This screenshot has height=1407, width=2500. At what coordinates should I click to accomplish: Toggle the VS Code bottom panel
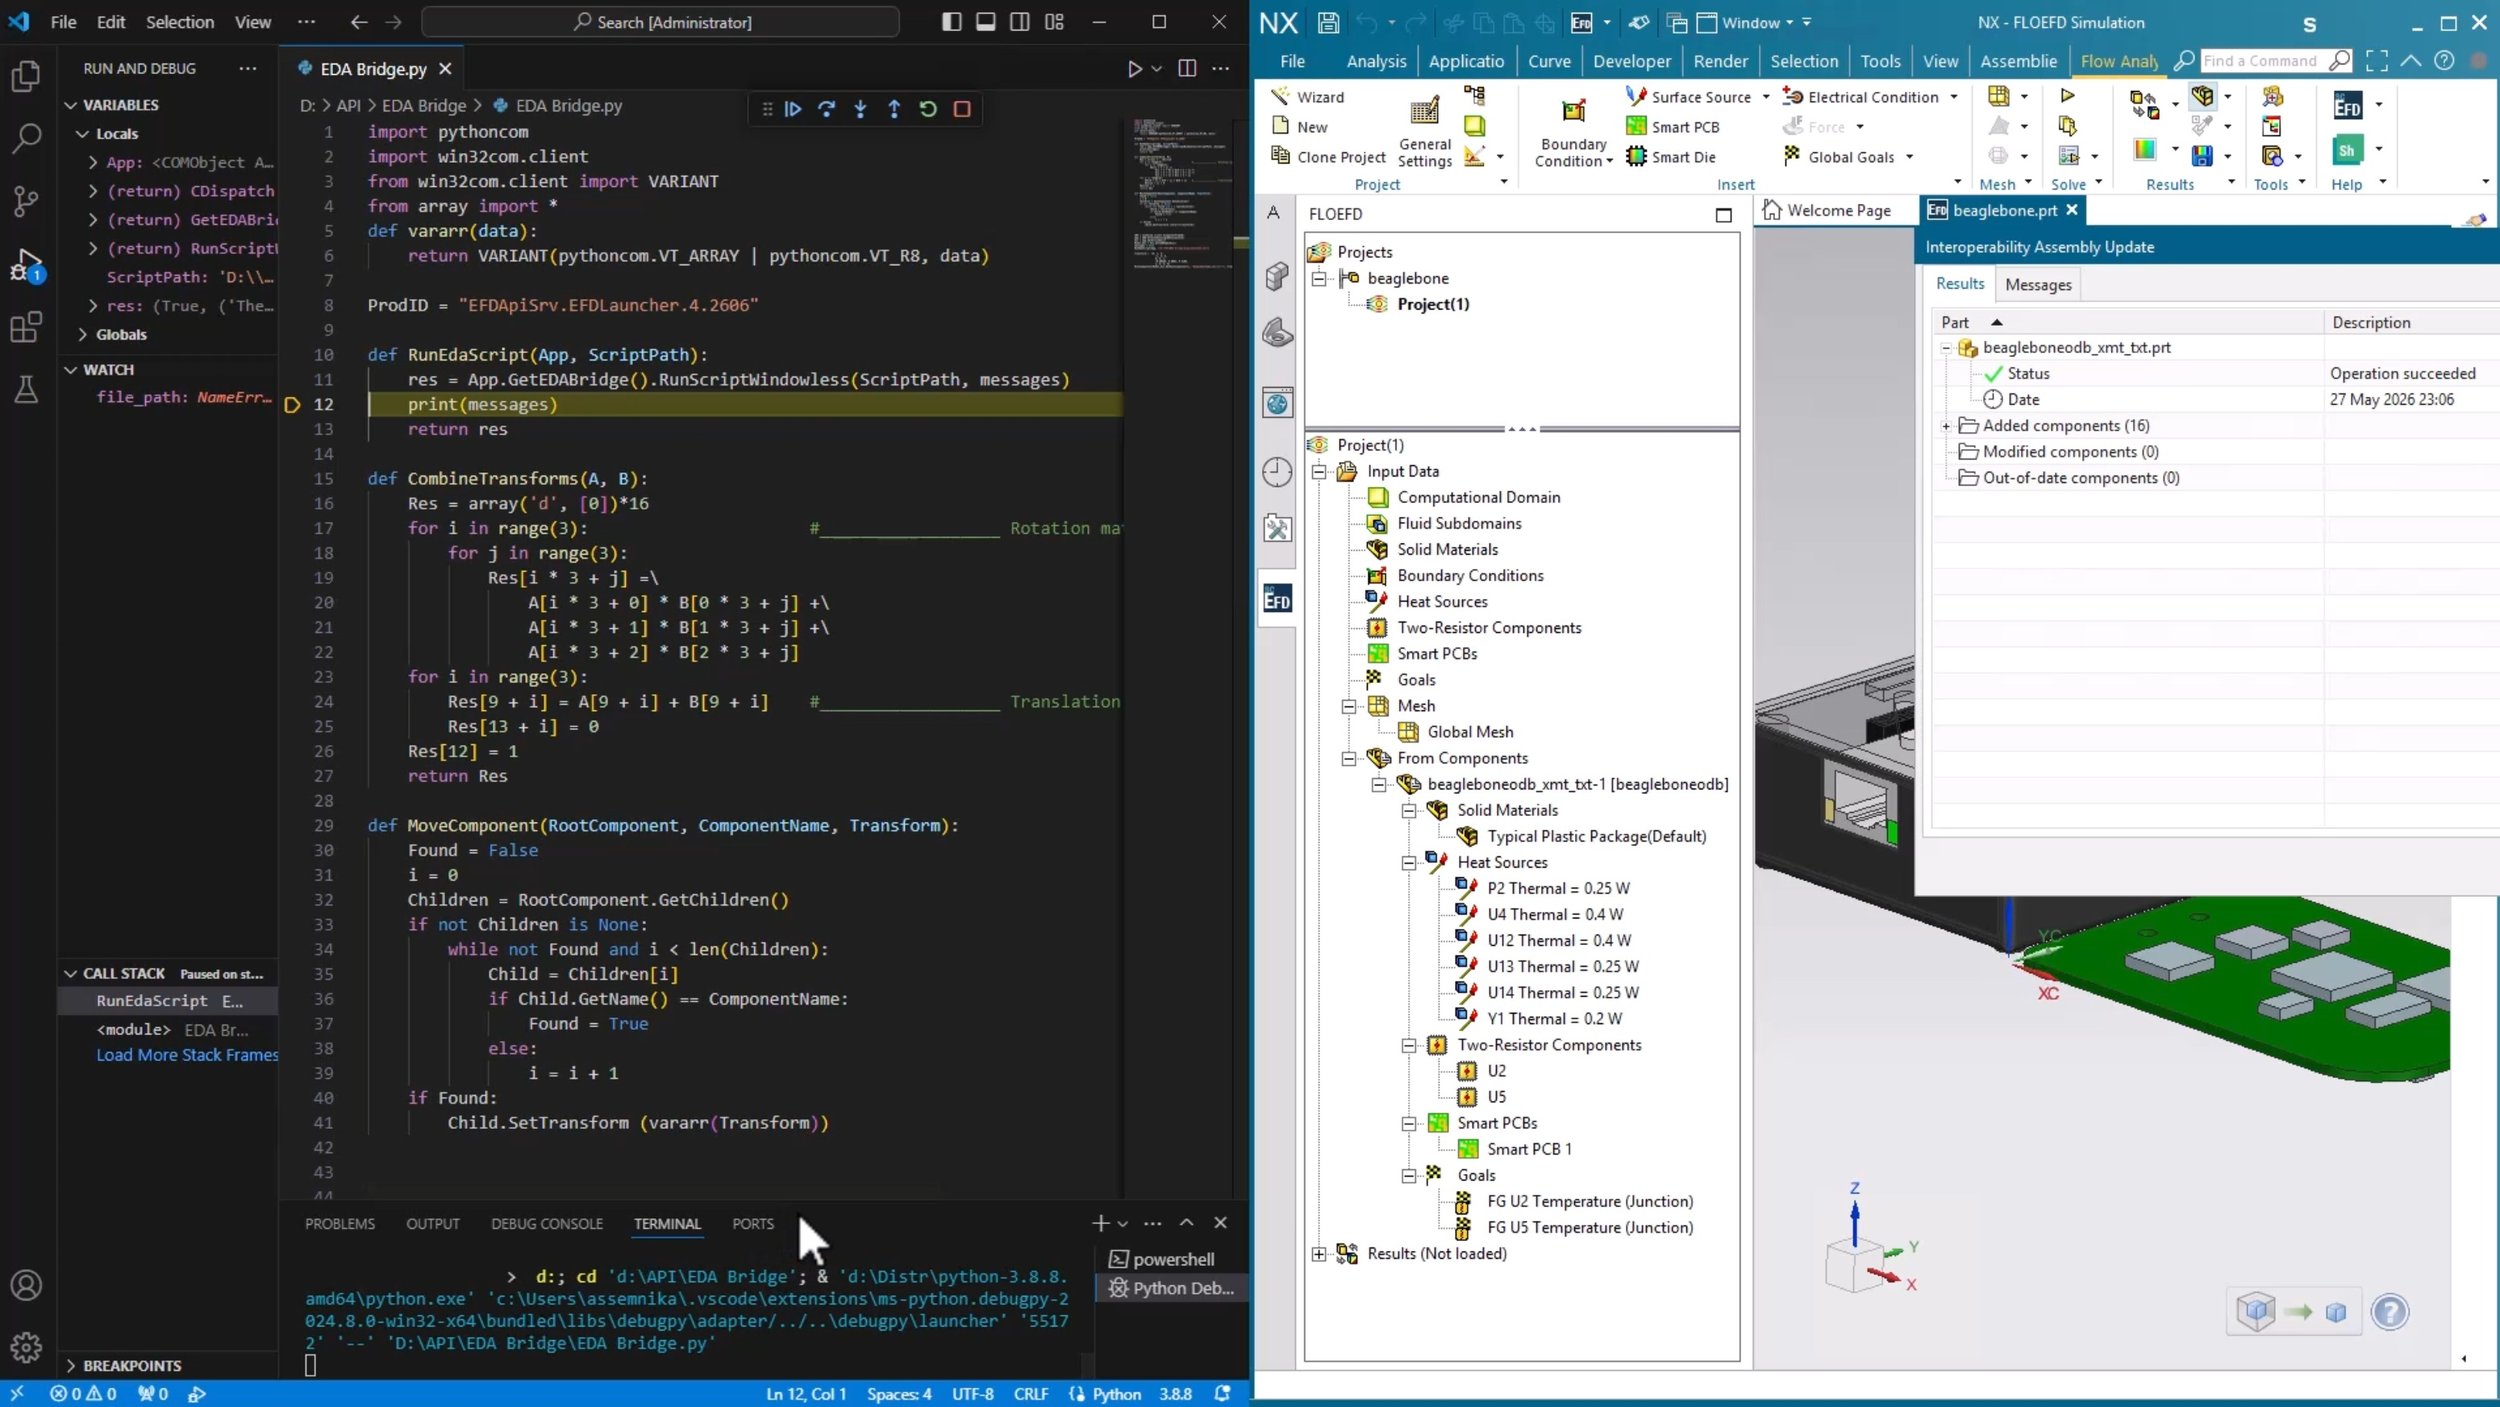(x=985, y=22)
